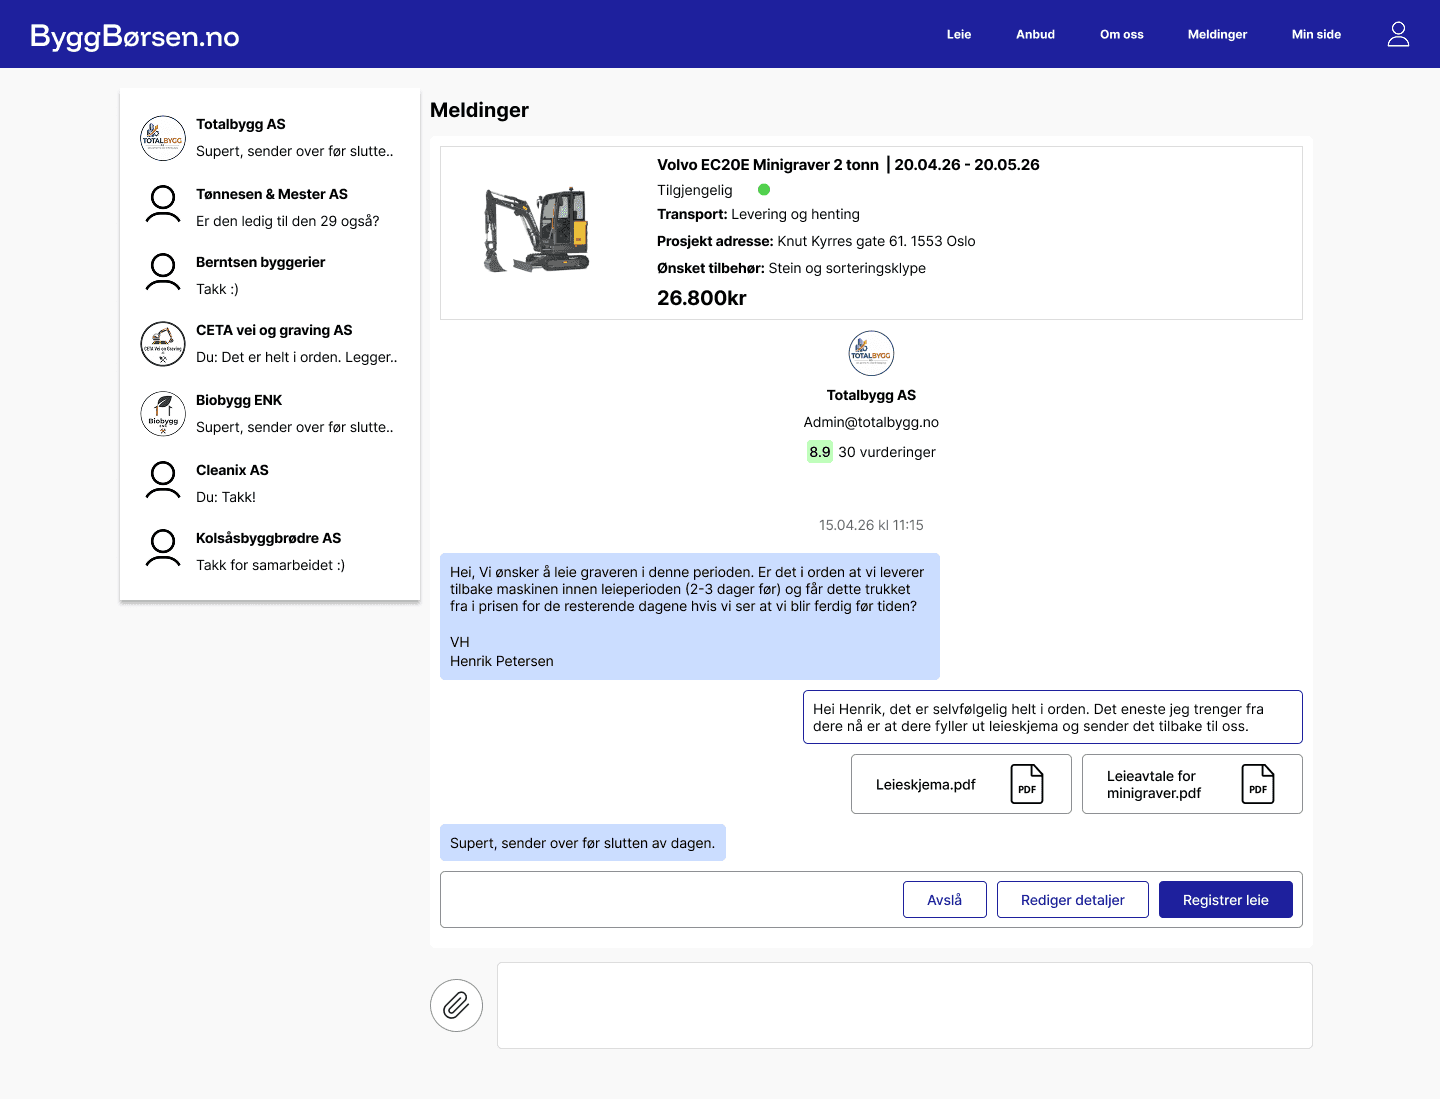Open the user profile icon in header

click(1398, 34)
